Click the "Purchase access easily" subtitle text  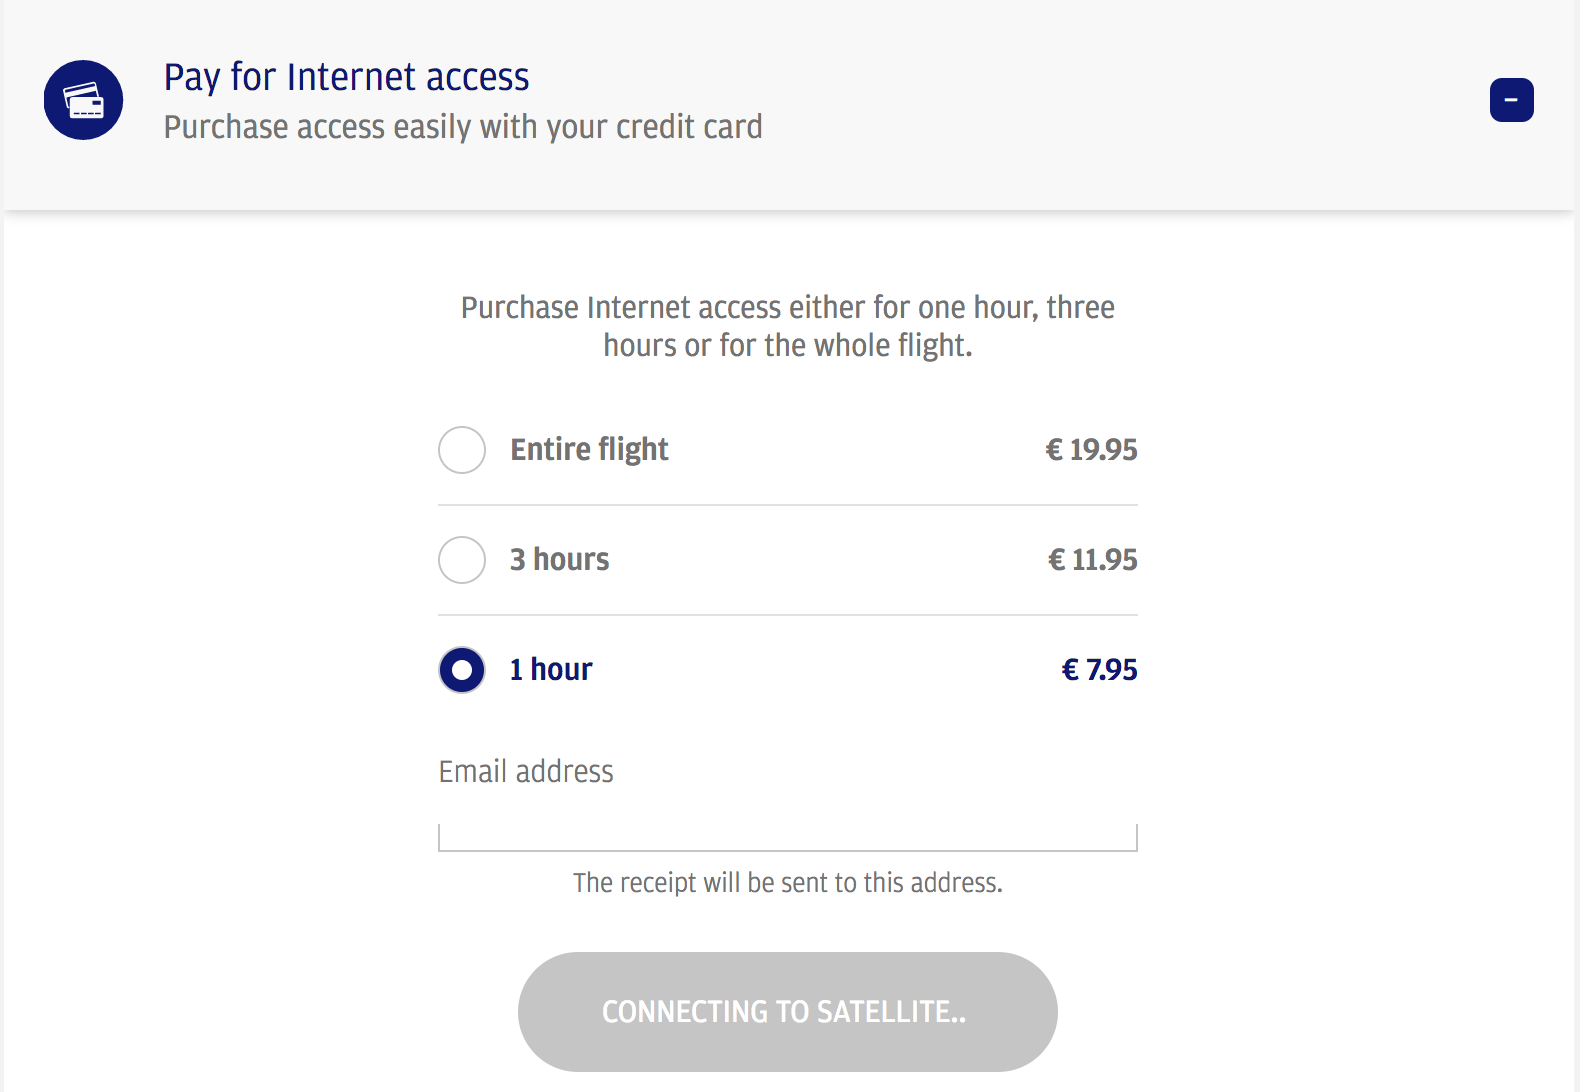click(x=462, y=127)
